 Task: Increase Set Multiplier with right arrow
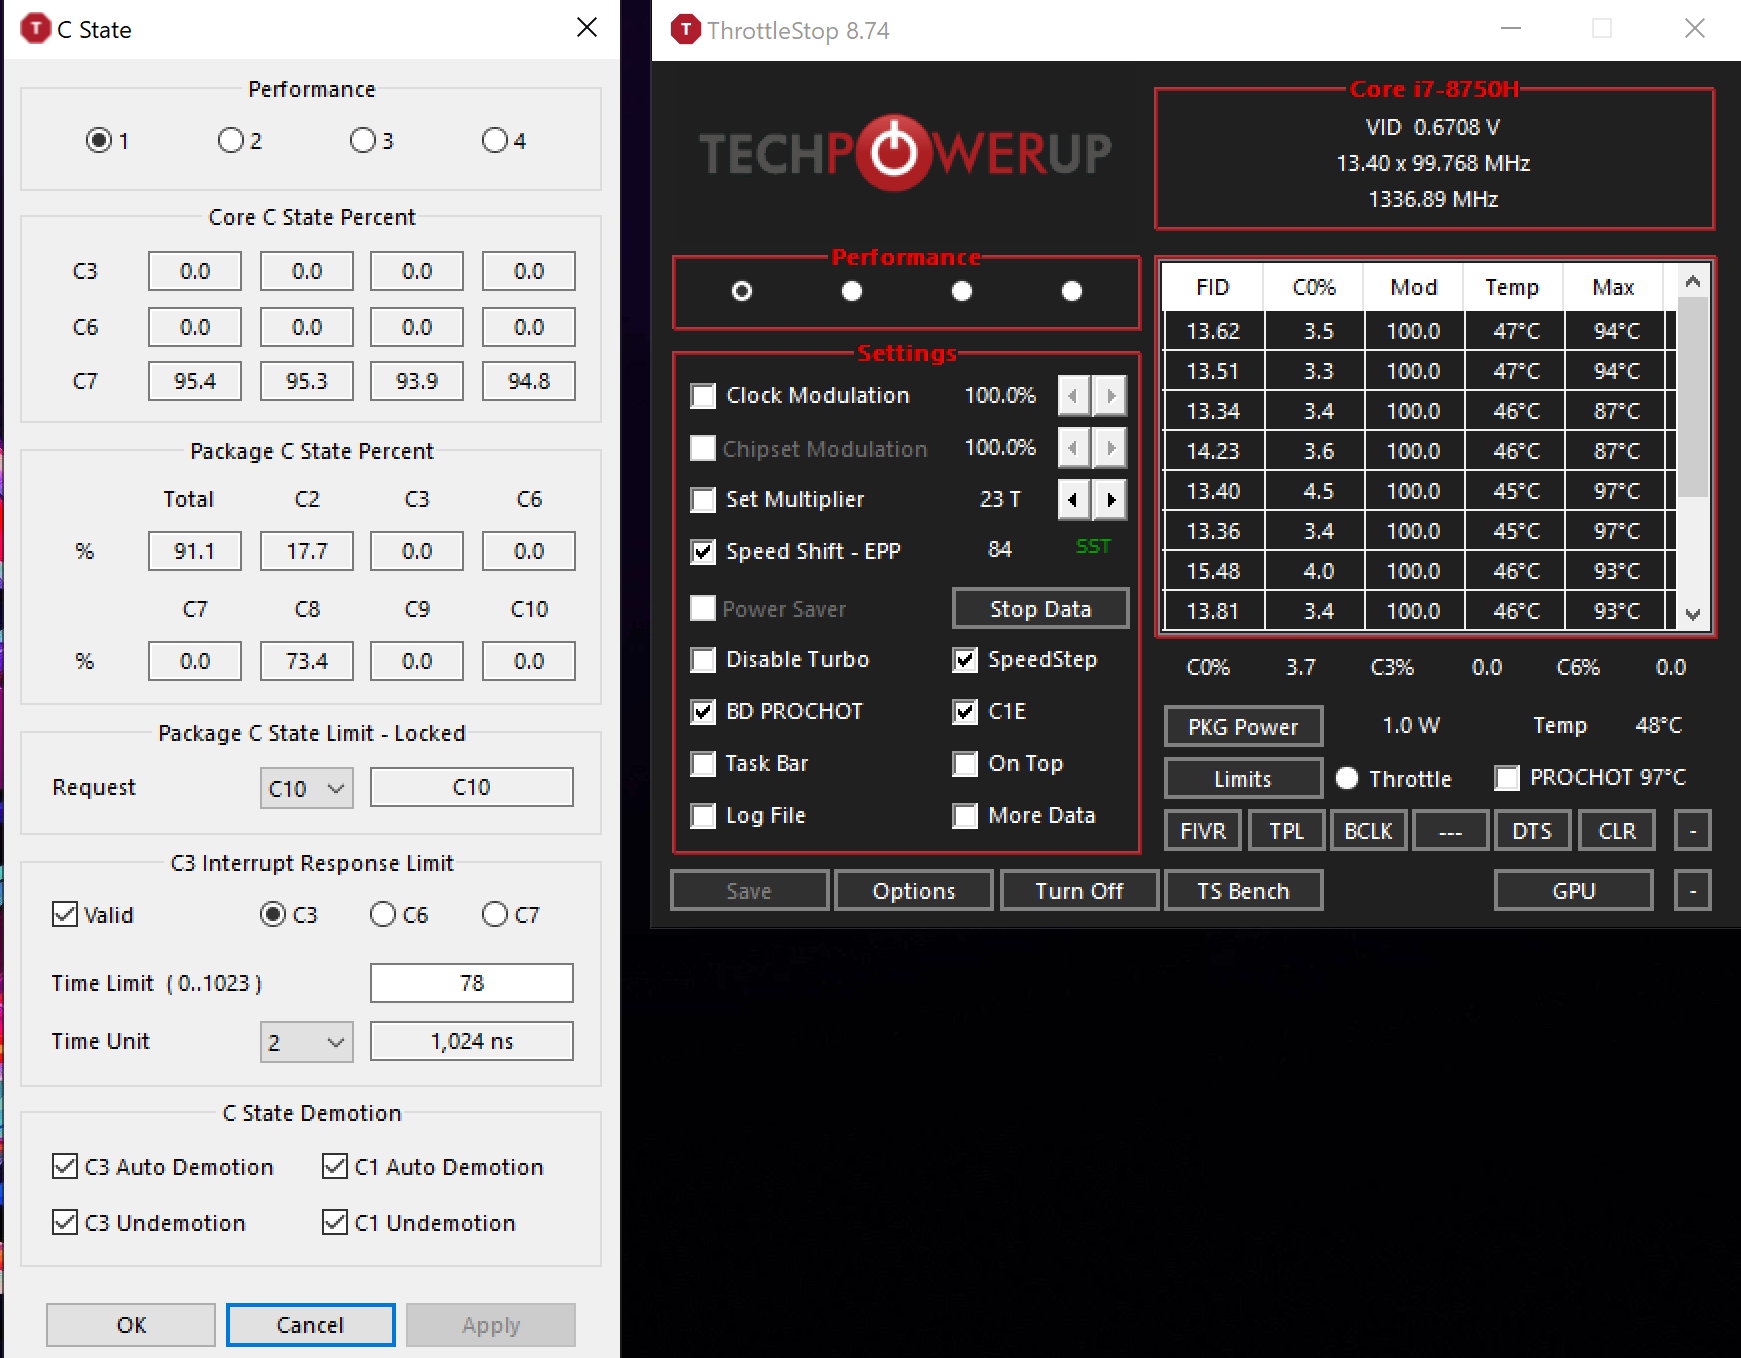[x=1110, y=500]
